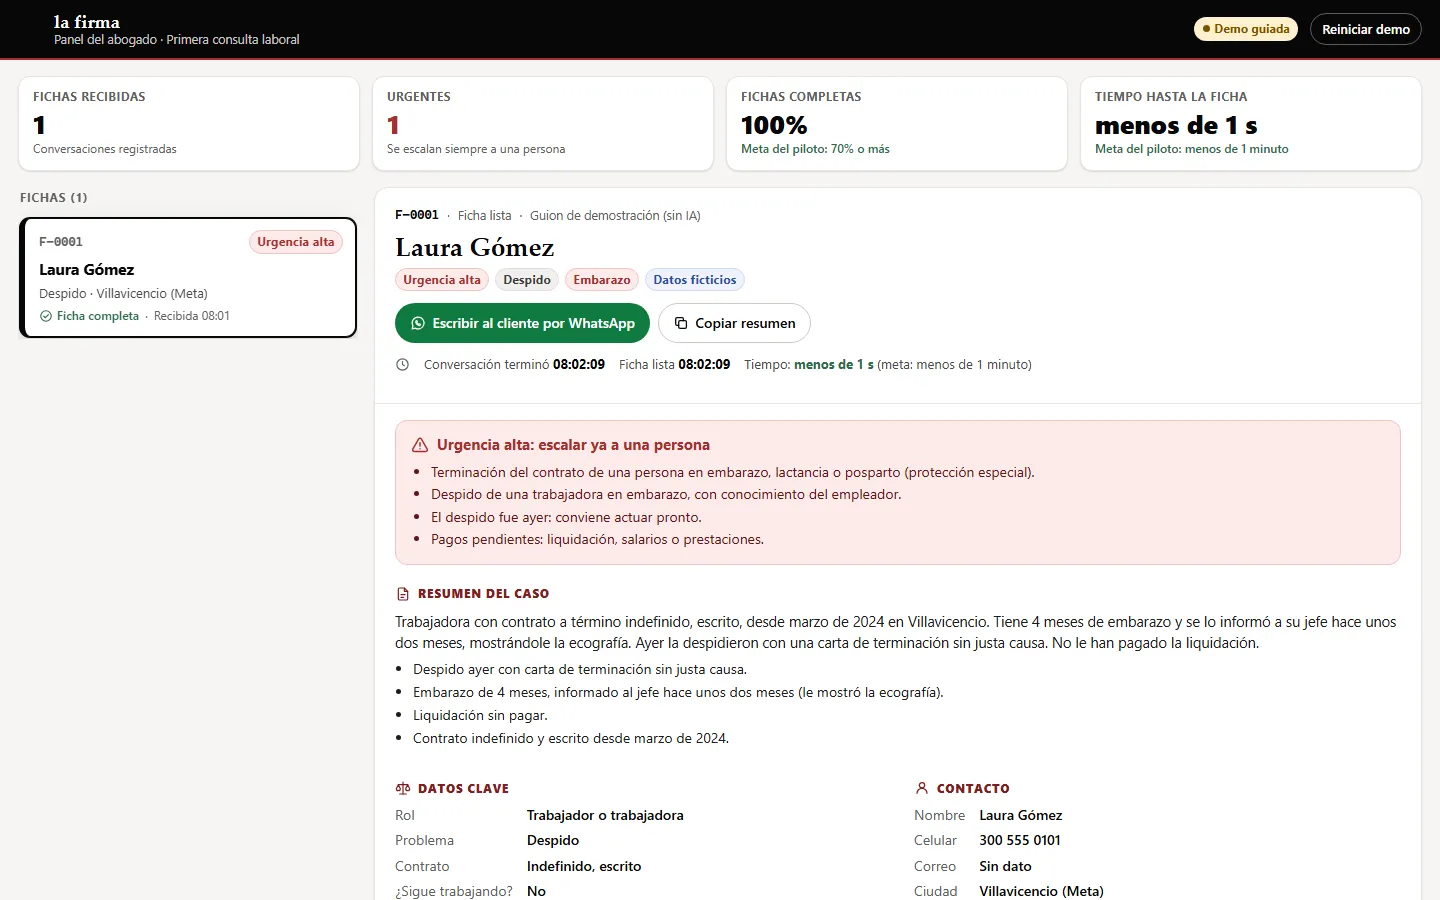Click the Fichas recibidas stat card
The width and height of the screenshot is (1440, 900).
coord(189,124)
